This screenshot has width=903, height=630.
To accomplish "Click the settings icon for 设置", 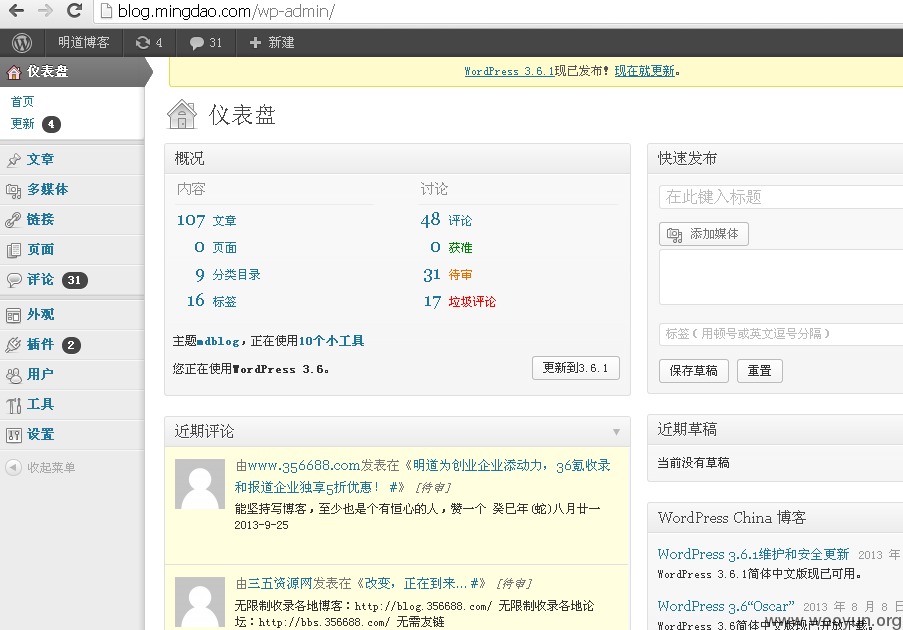I will pyautogui.click(x=14, y=435).
